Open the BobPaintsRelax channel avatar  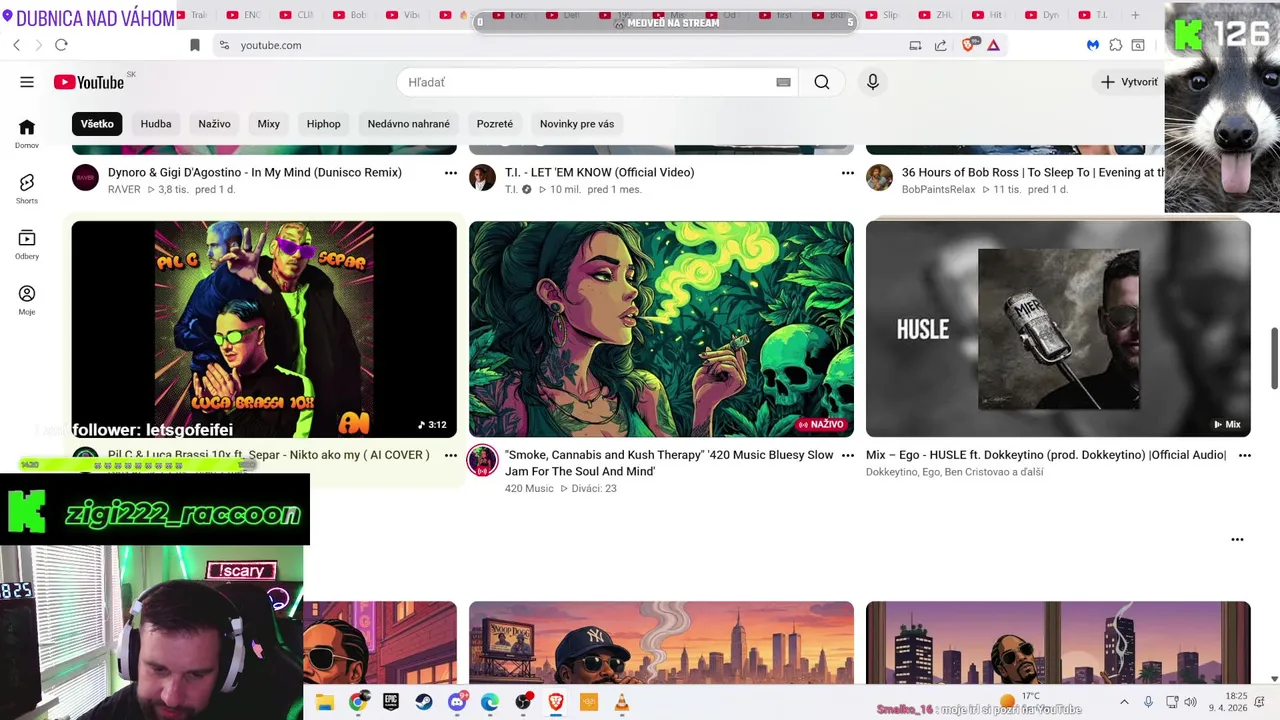[879, 178]
